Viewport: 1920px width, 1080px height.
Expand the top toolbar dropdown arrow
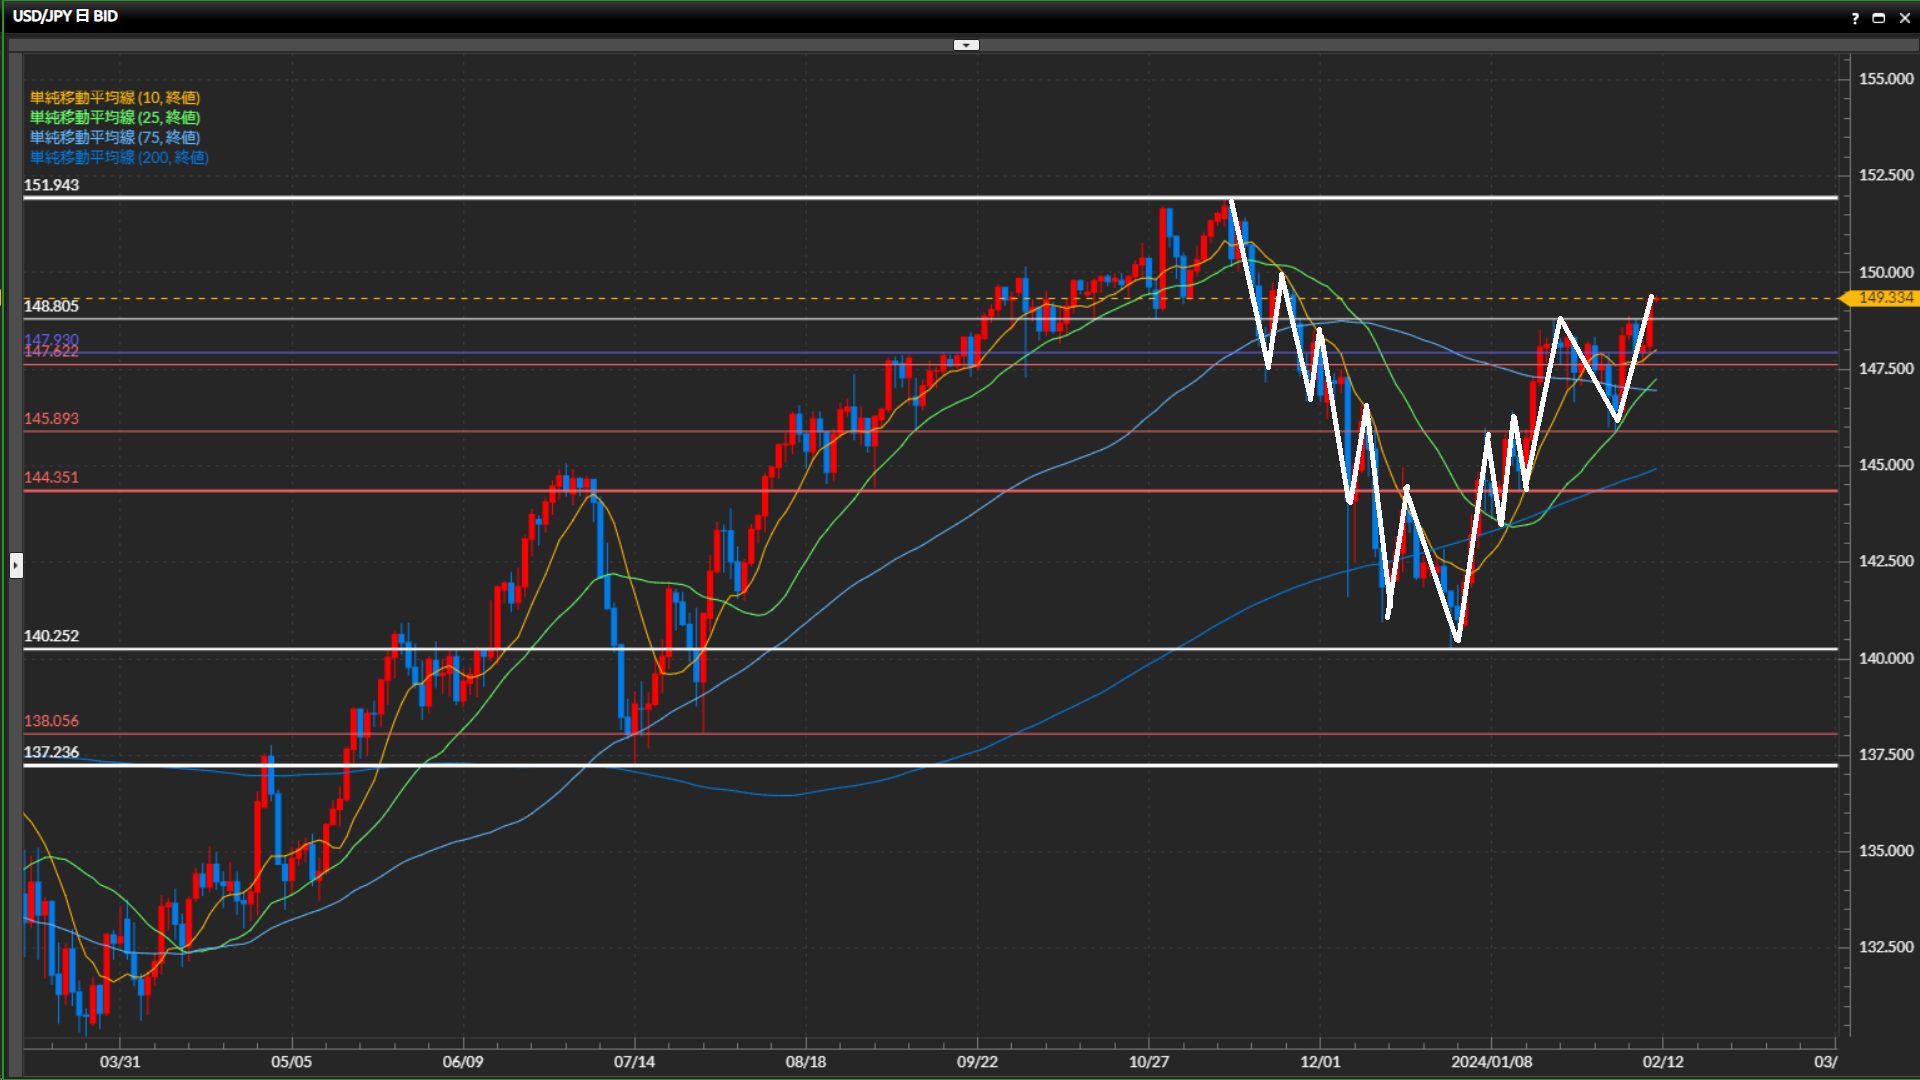point(966,45)
